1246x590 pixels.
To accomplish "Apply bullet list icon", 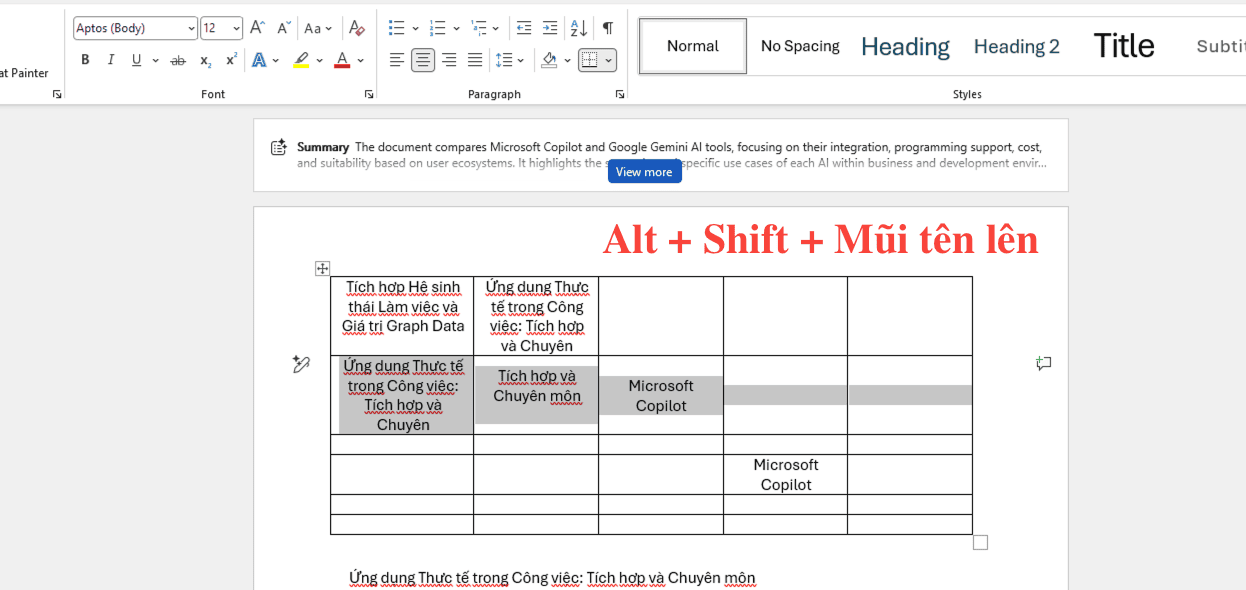I will tap(396, 28).
